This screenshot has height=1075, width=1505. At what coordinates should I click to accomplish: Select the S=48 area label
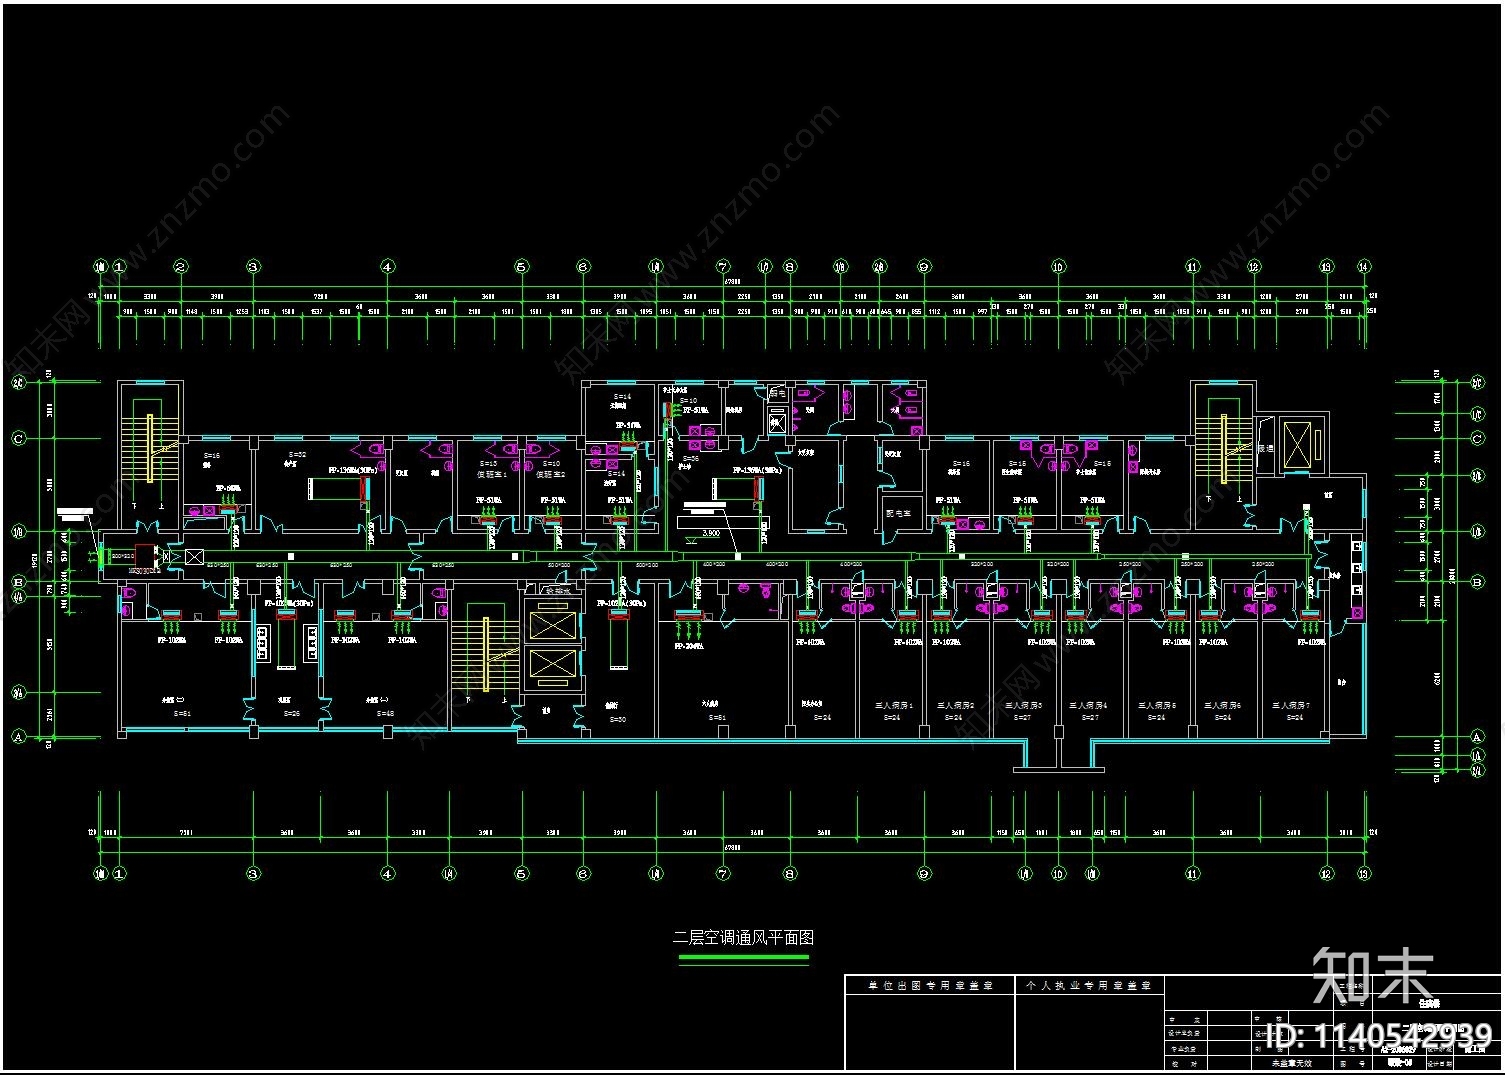[384, 713]
